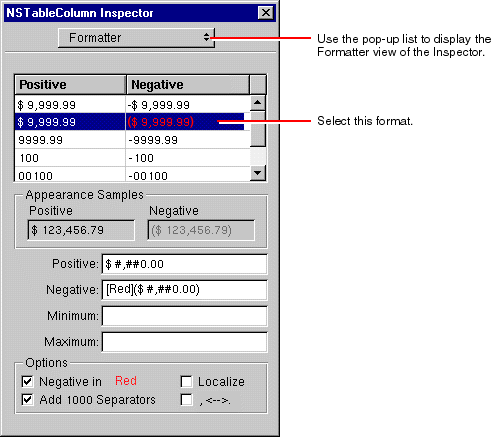The image size is (495, 437).
Task: Click the Positive format input field
Action: pos(184,264)
